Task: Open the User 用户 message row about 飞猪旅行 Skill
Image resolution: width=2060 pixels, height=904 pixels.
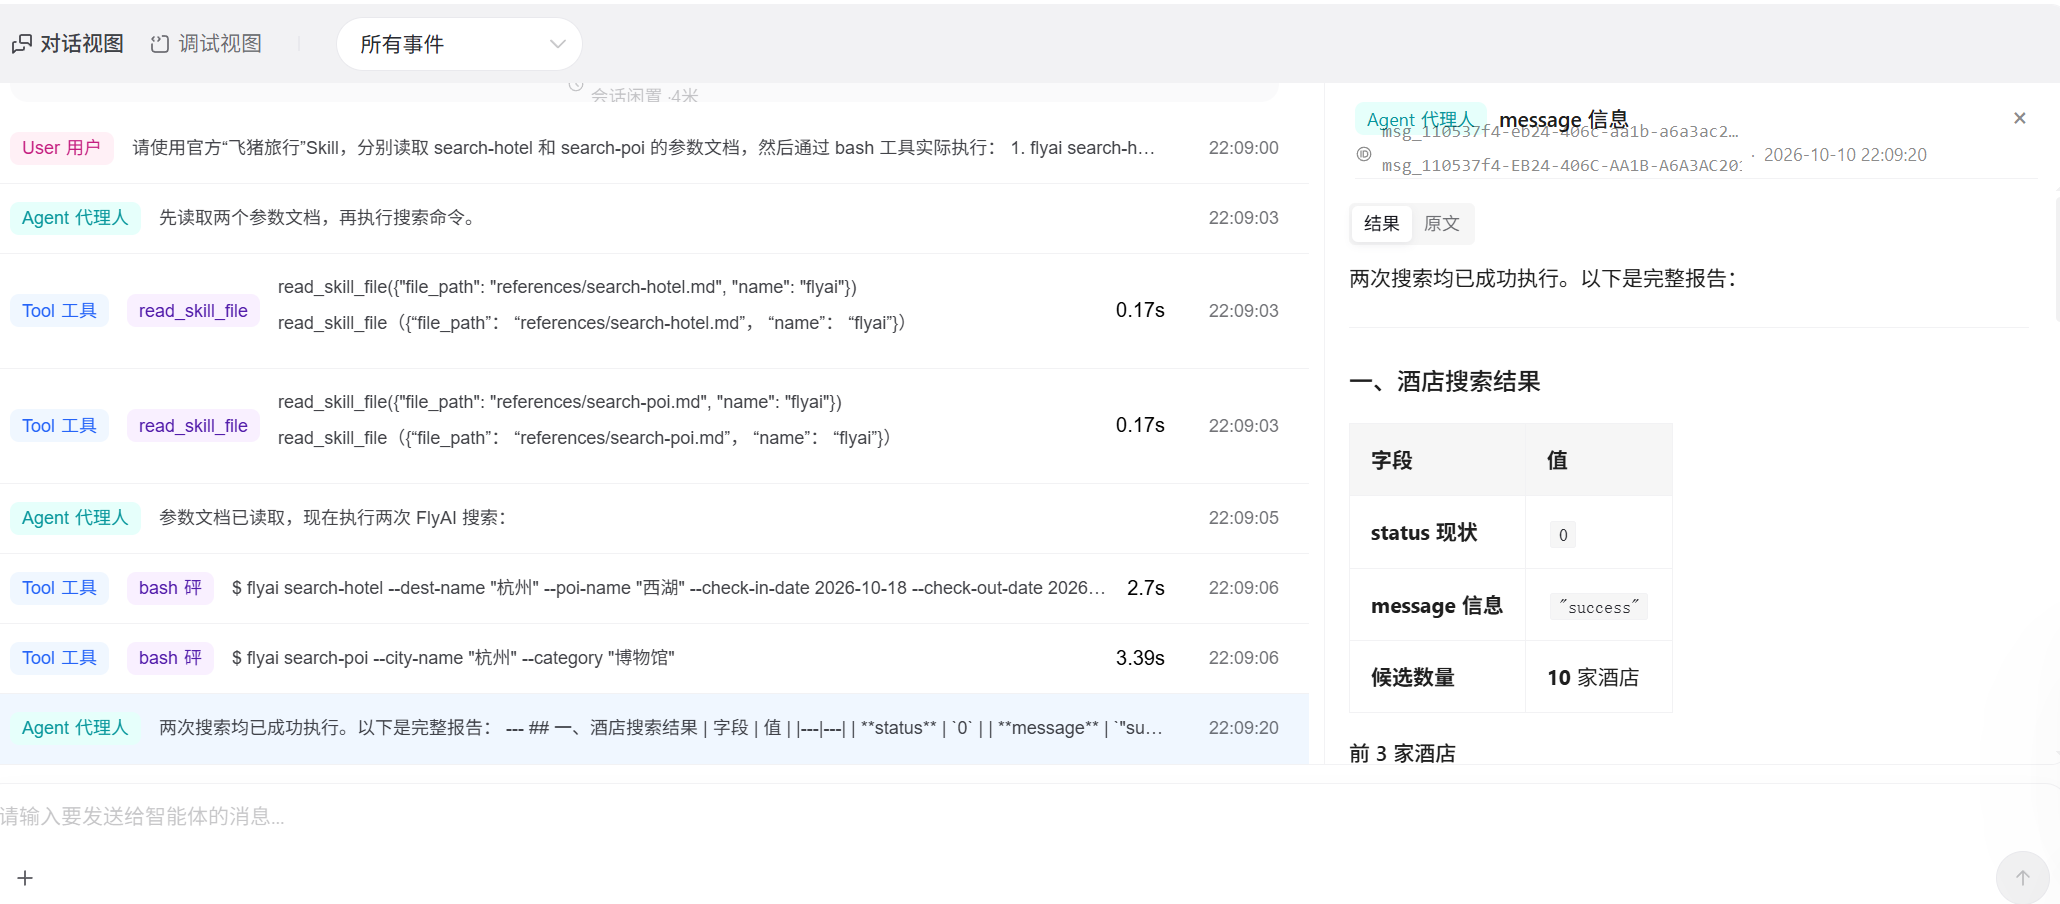Action: coord(654,148)
